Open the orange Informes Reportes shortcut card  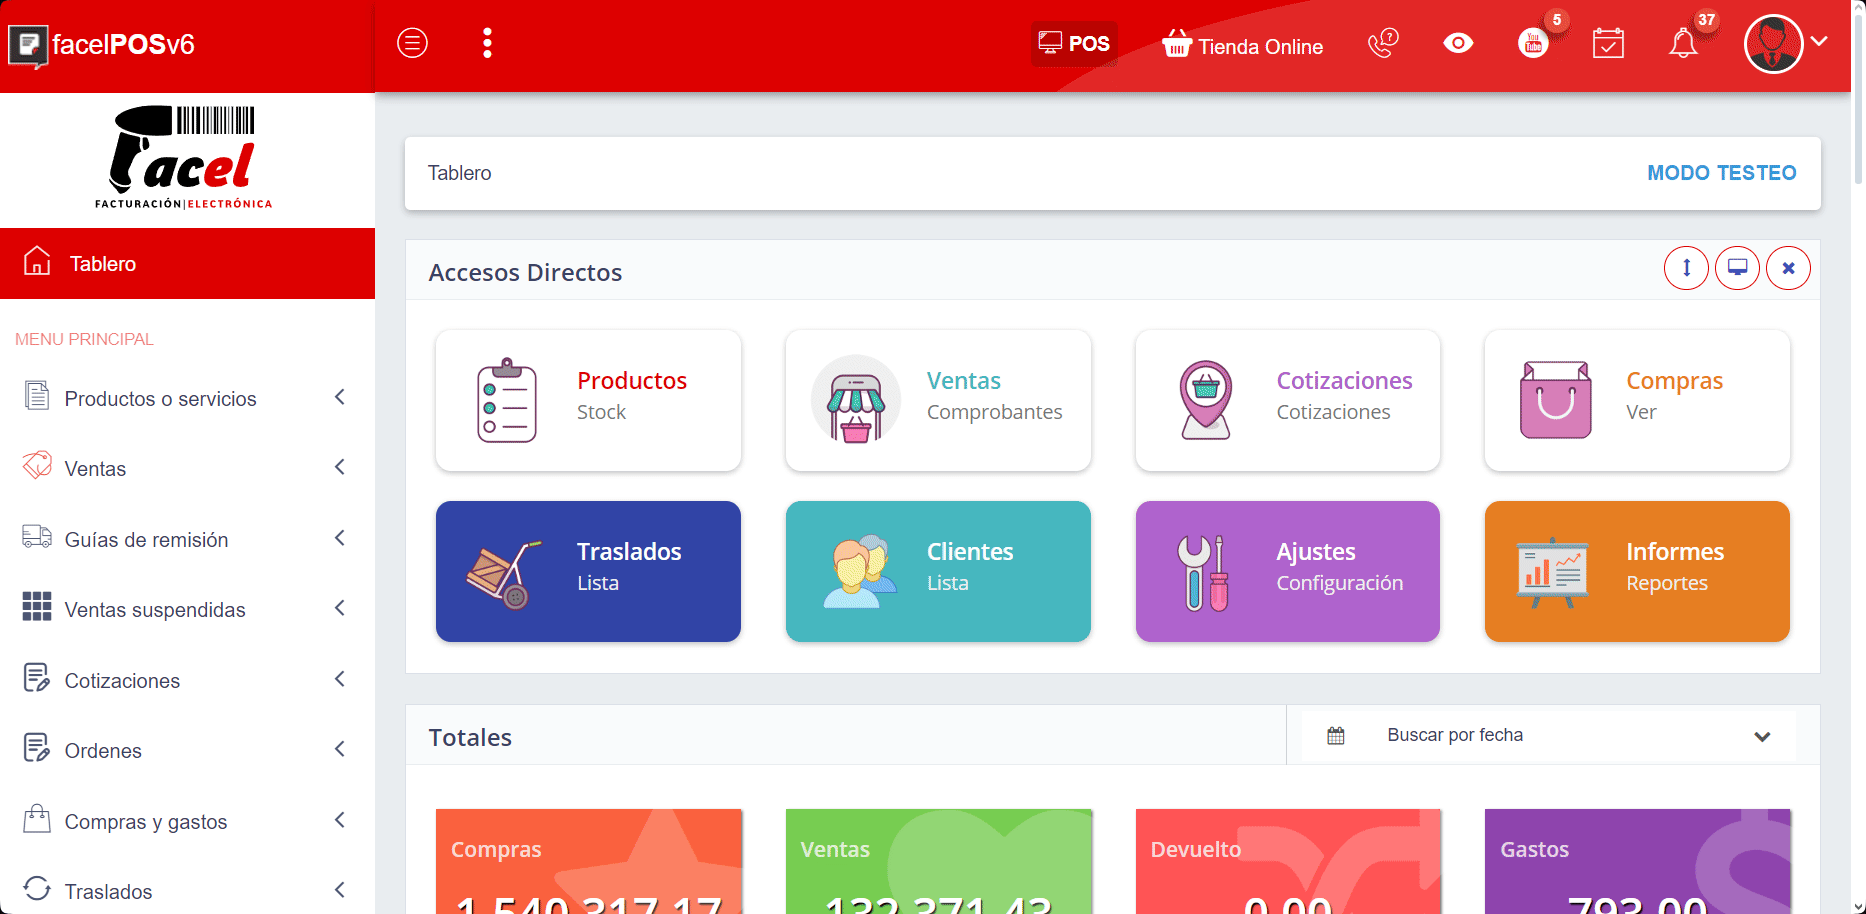tap(1636, 571)
